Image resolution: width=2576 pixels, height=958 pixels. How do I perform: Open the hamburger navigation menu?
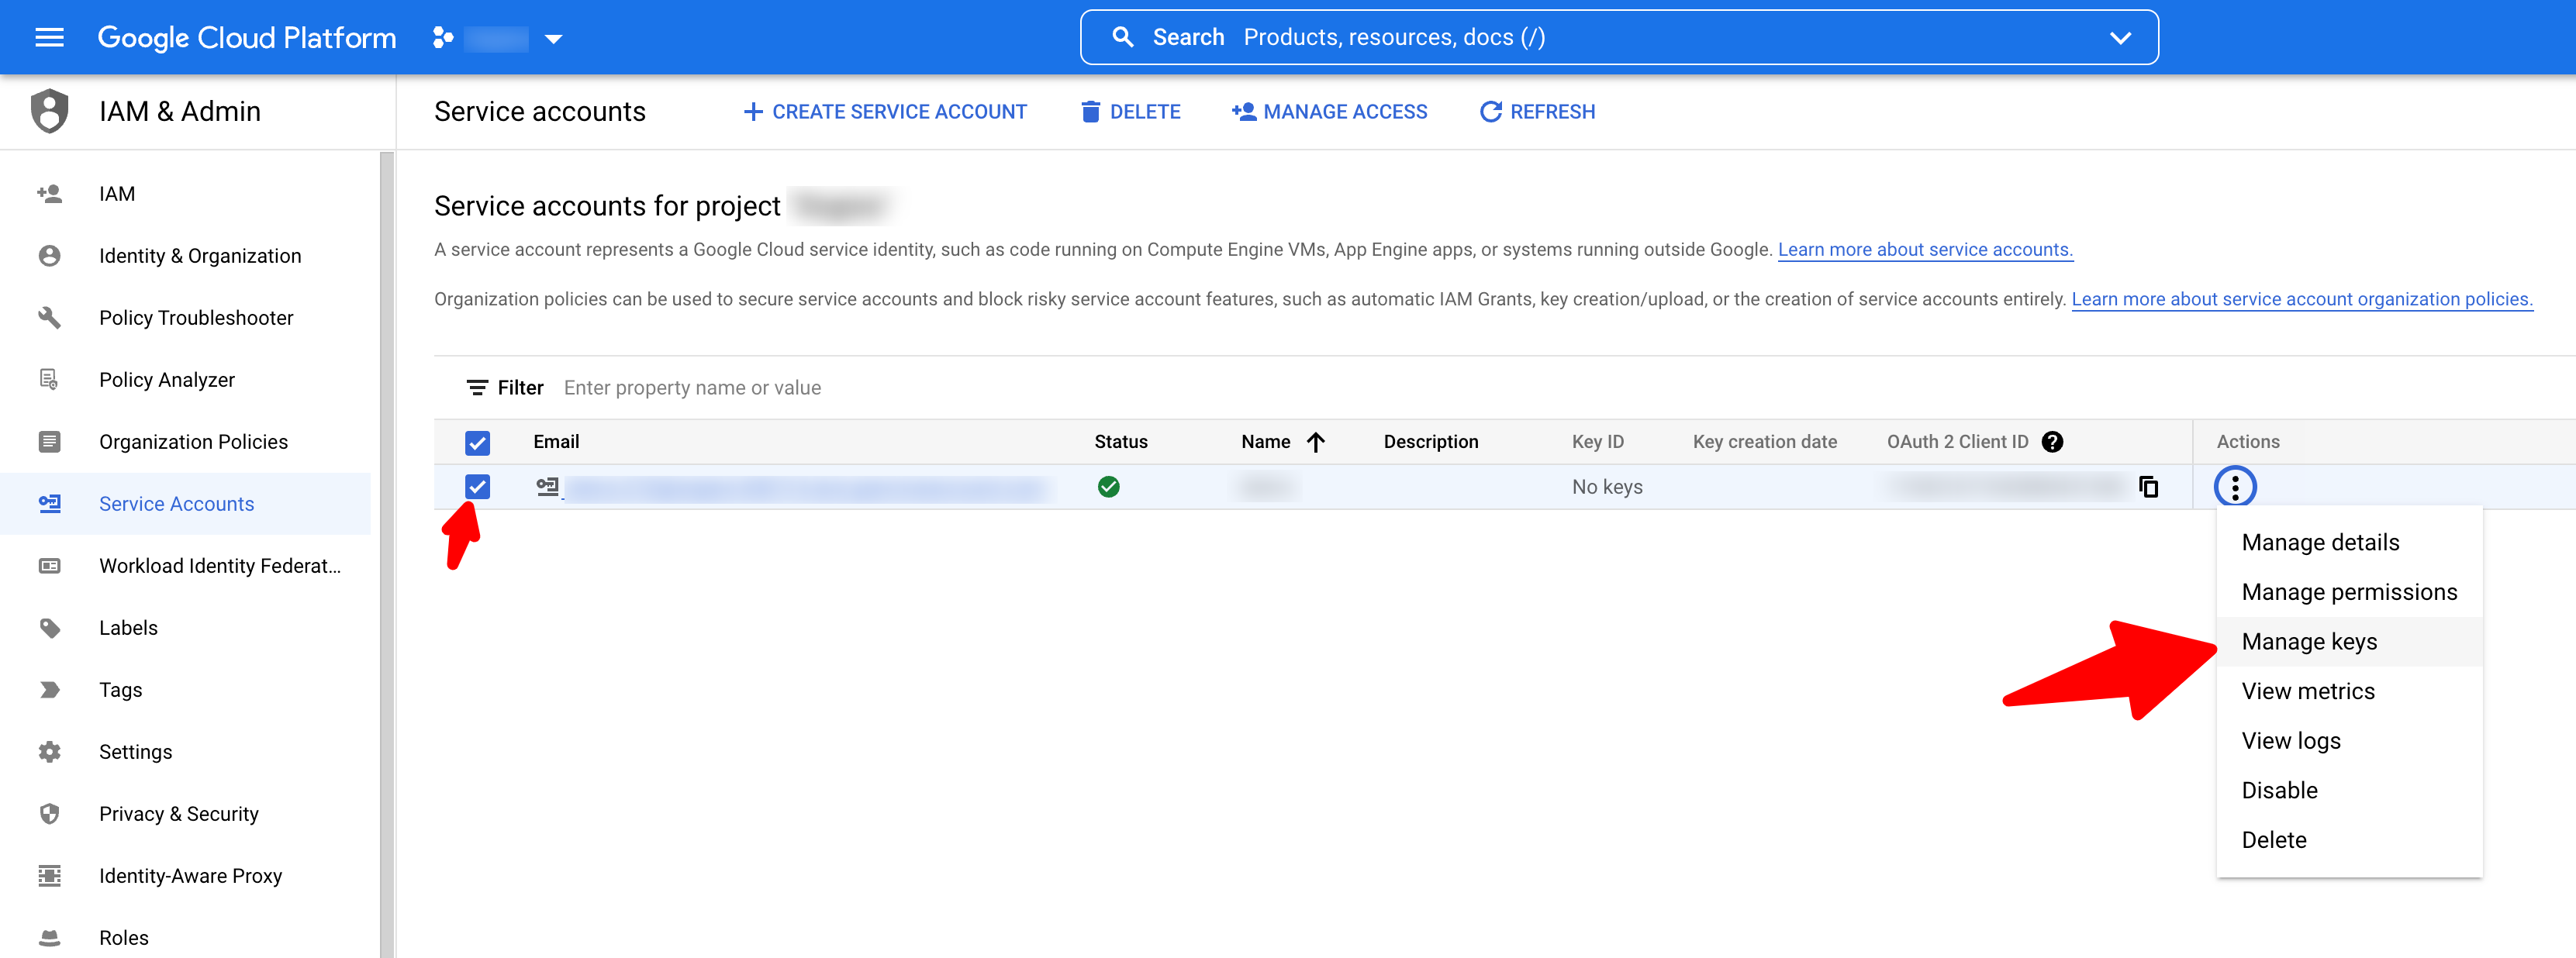[49, 38]
